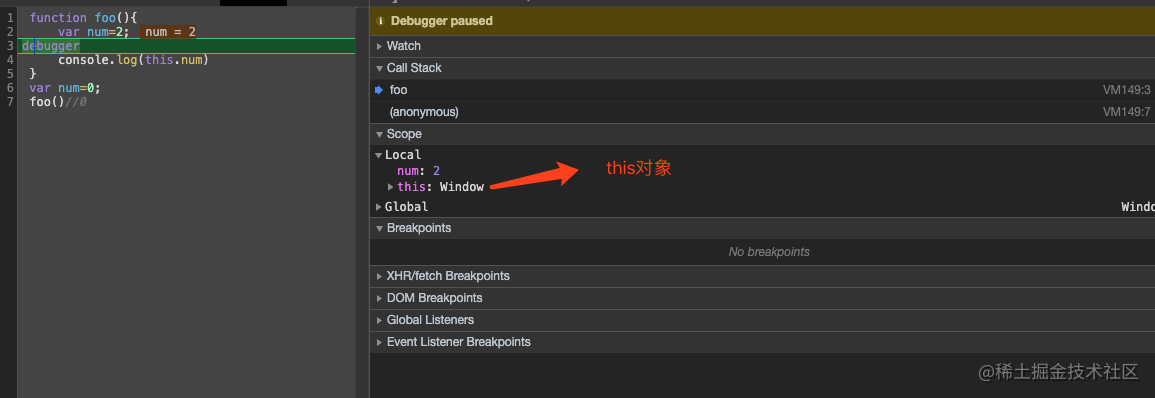Click the Debugger paused banner text
The image size is (1155, 398).
coord(442,21)
